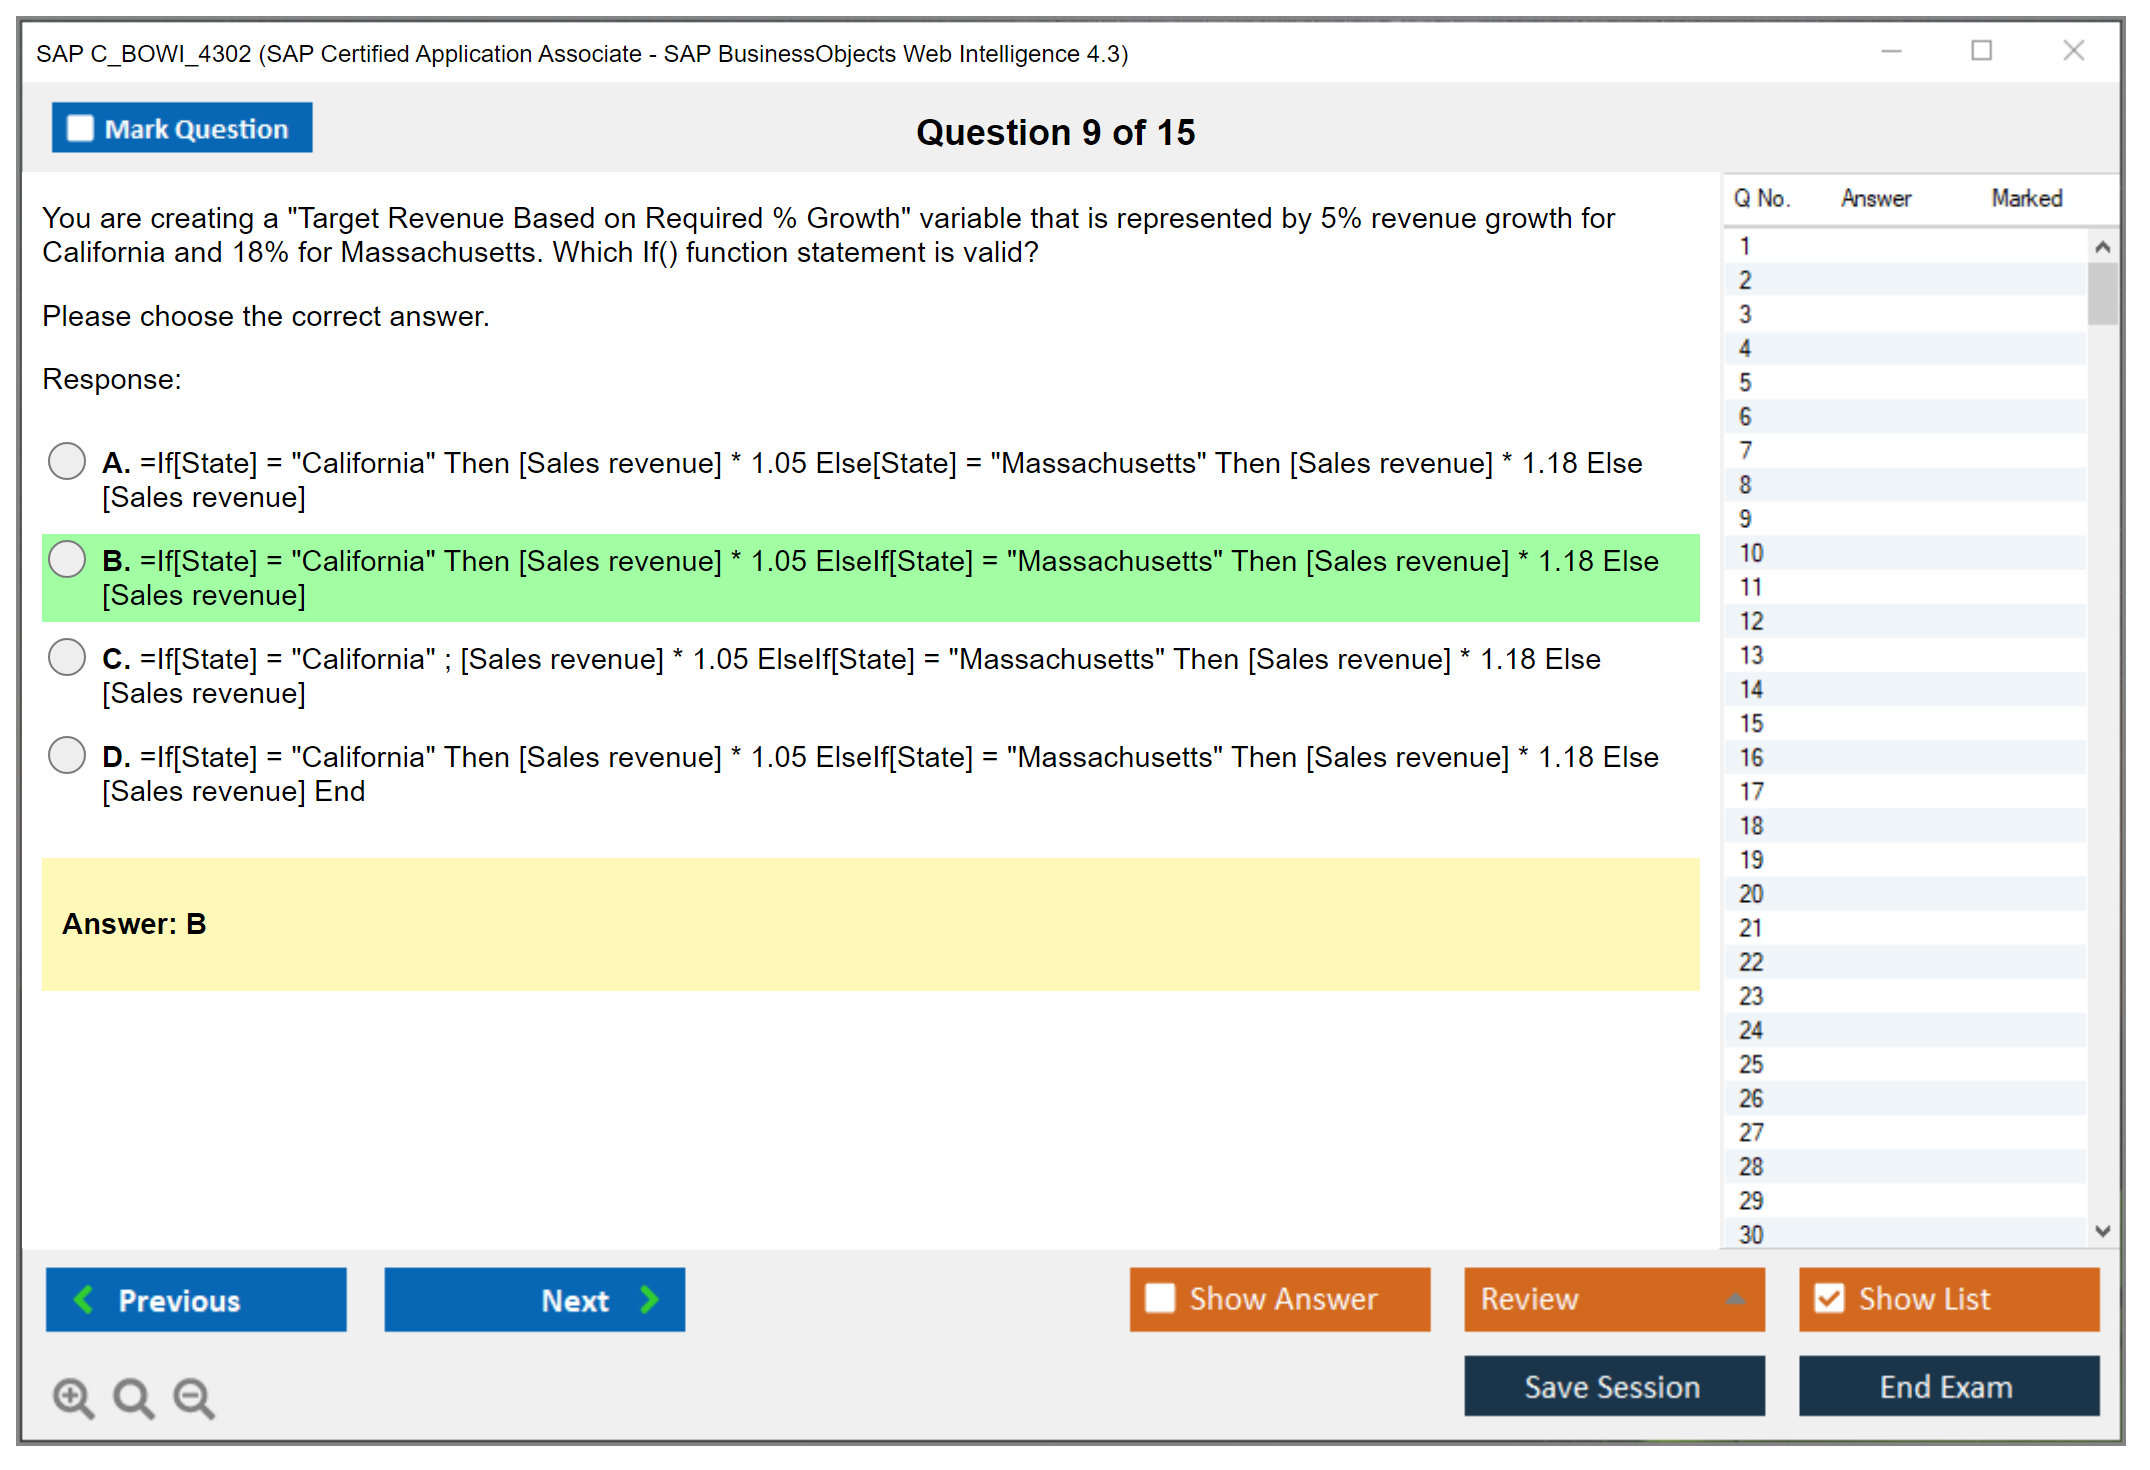Click the green right arrow on Next
Screen dimensions: 2150x1470
coord(649,1299)
